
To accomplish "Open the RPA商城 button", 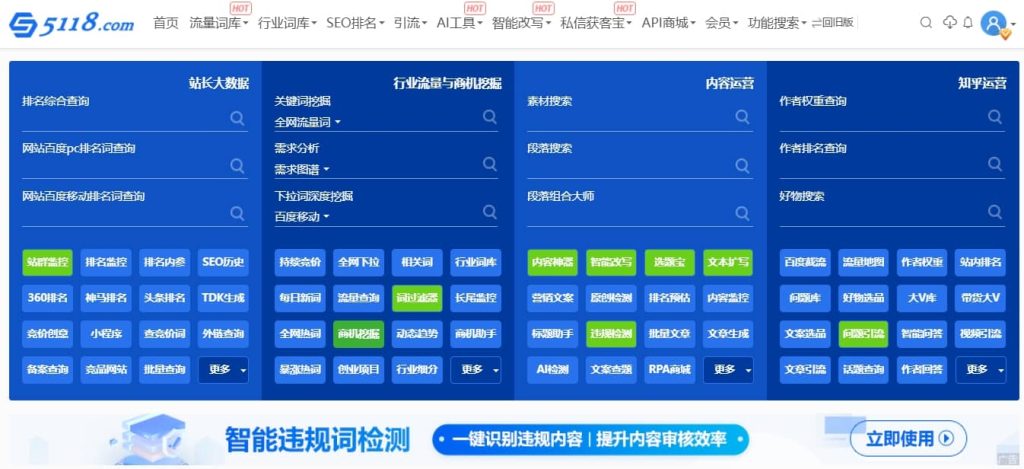I will [x=670, y=370].
